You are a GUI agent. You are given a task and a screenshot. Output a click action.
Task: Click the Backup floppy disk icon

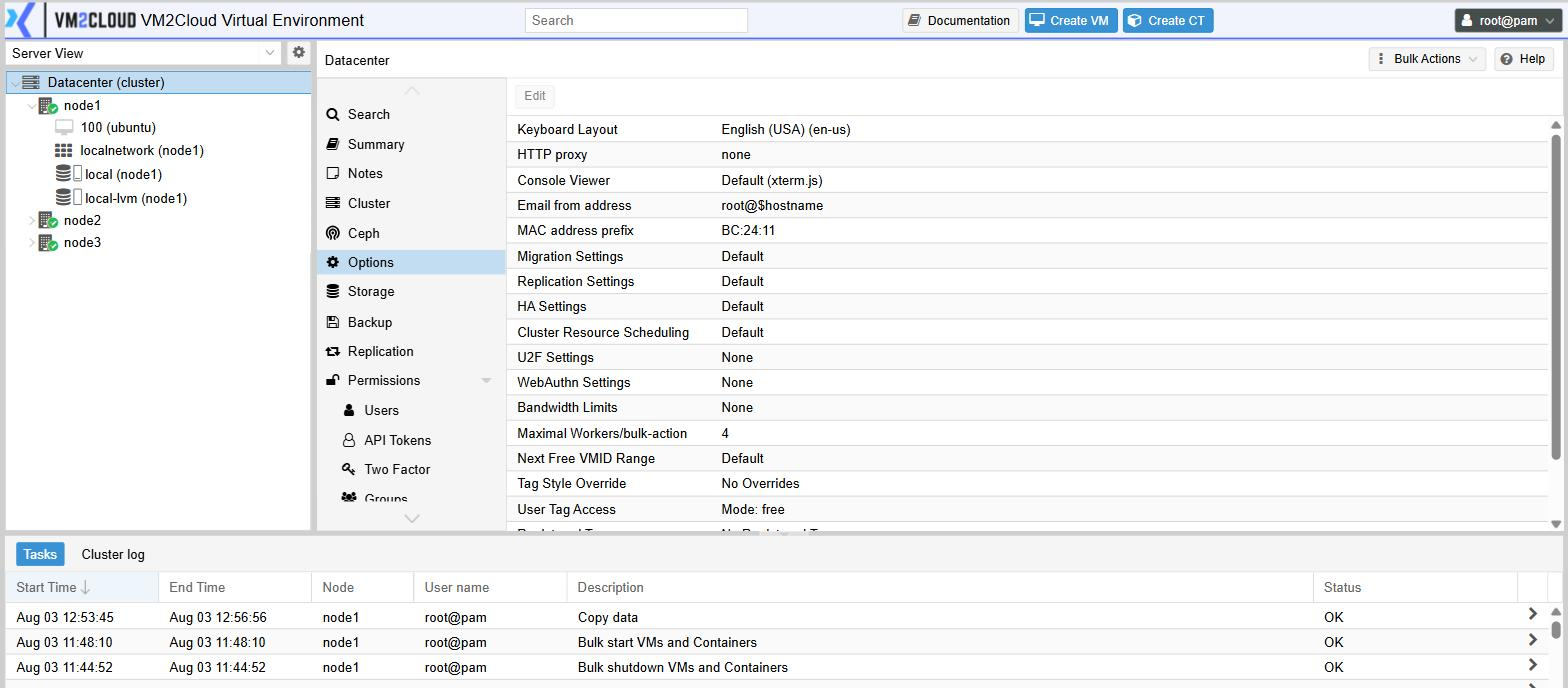click(x=333, y=322)
